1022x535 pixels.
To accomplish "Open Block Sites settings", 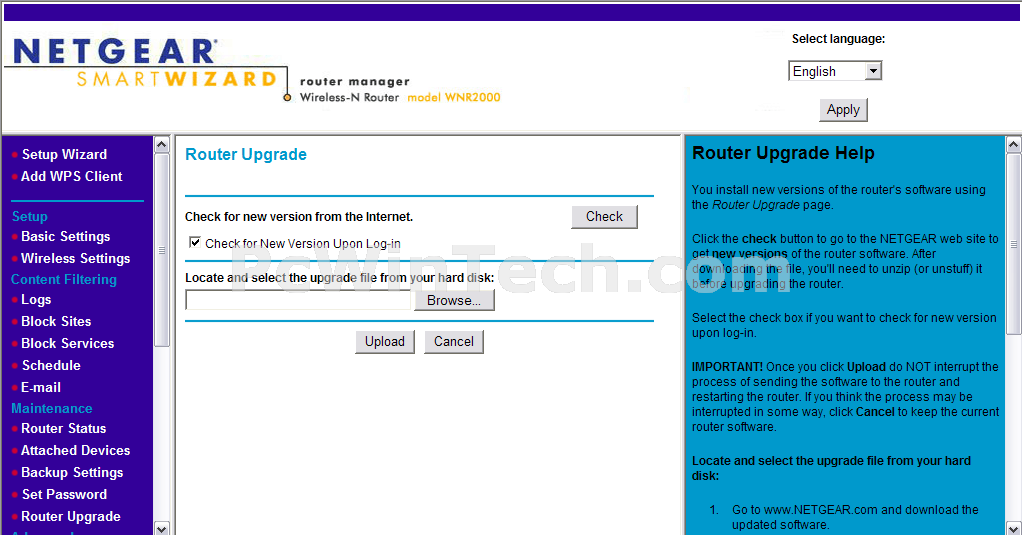I will (x=56, y=321).
